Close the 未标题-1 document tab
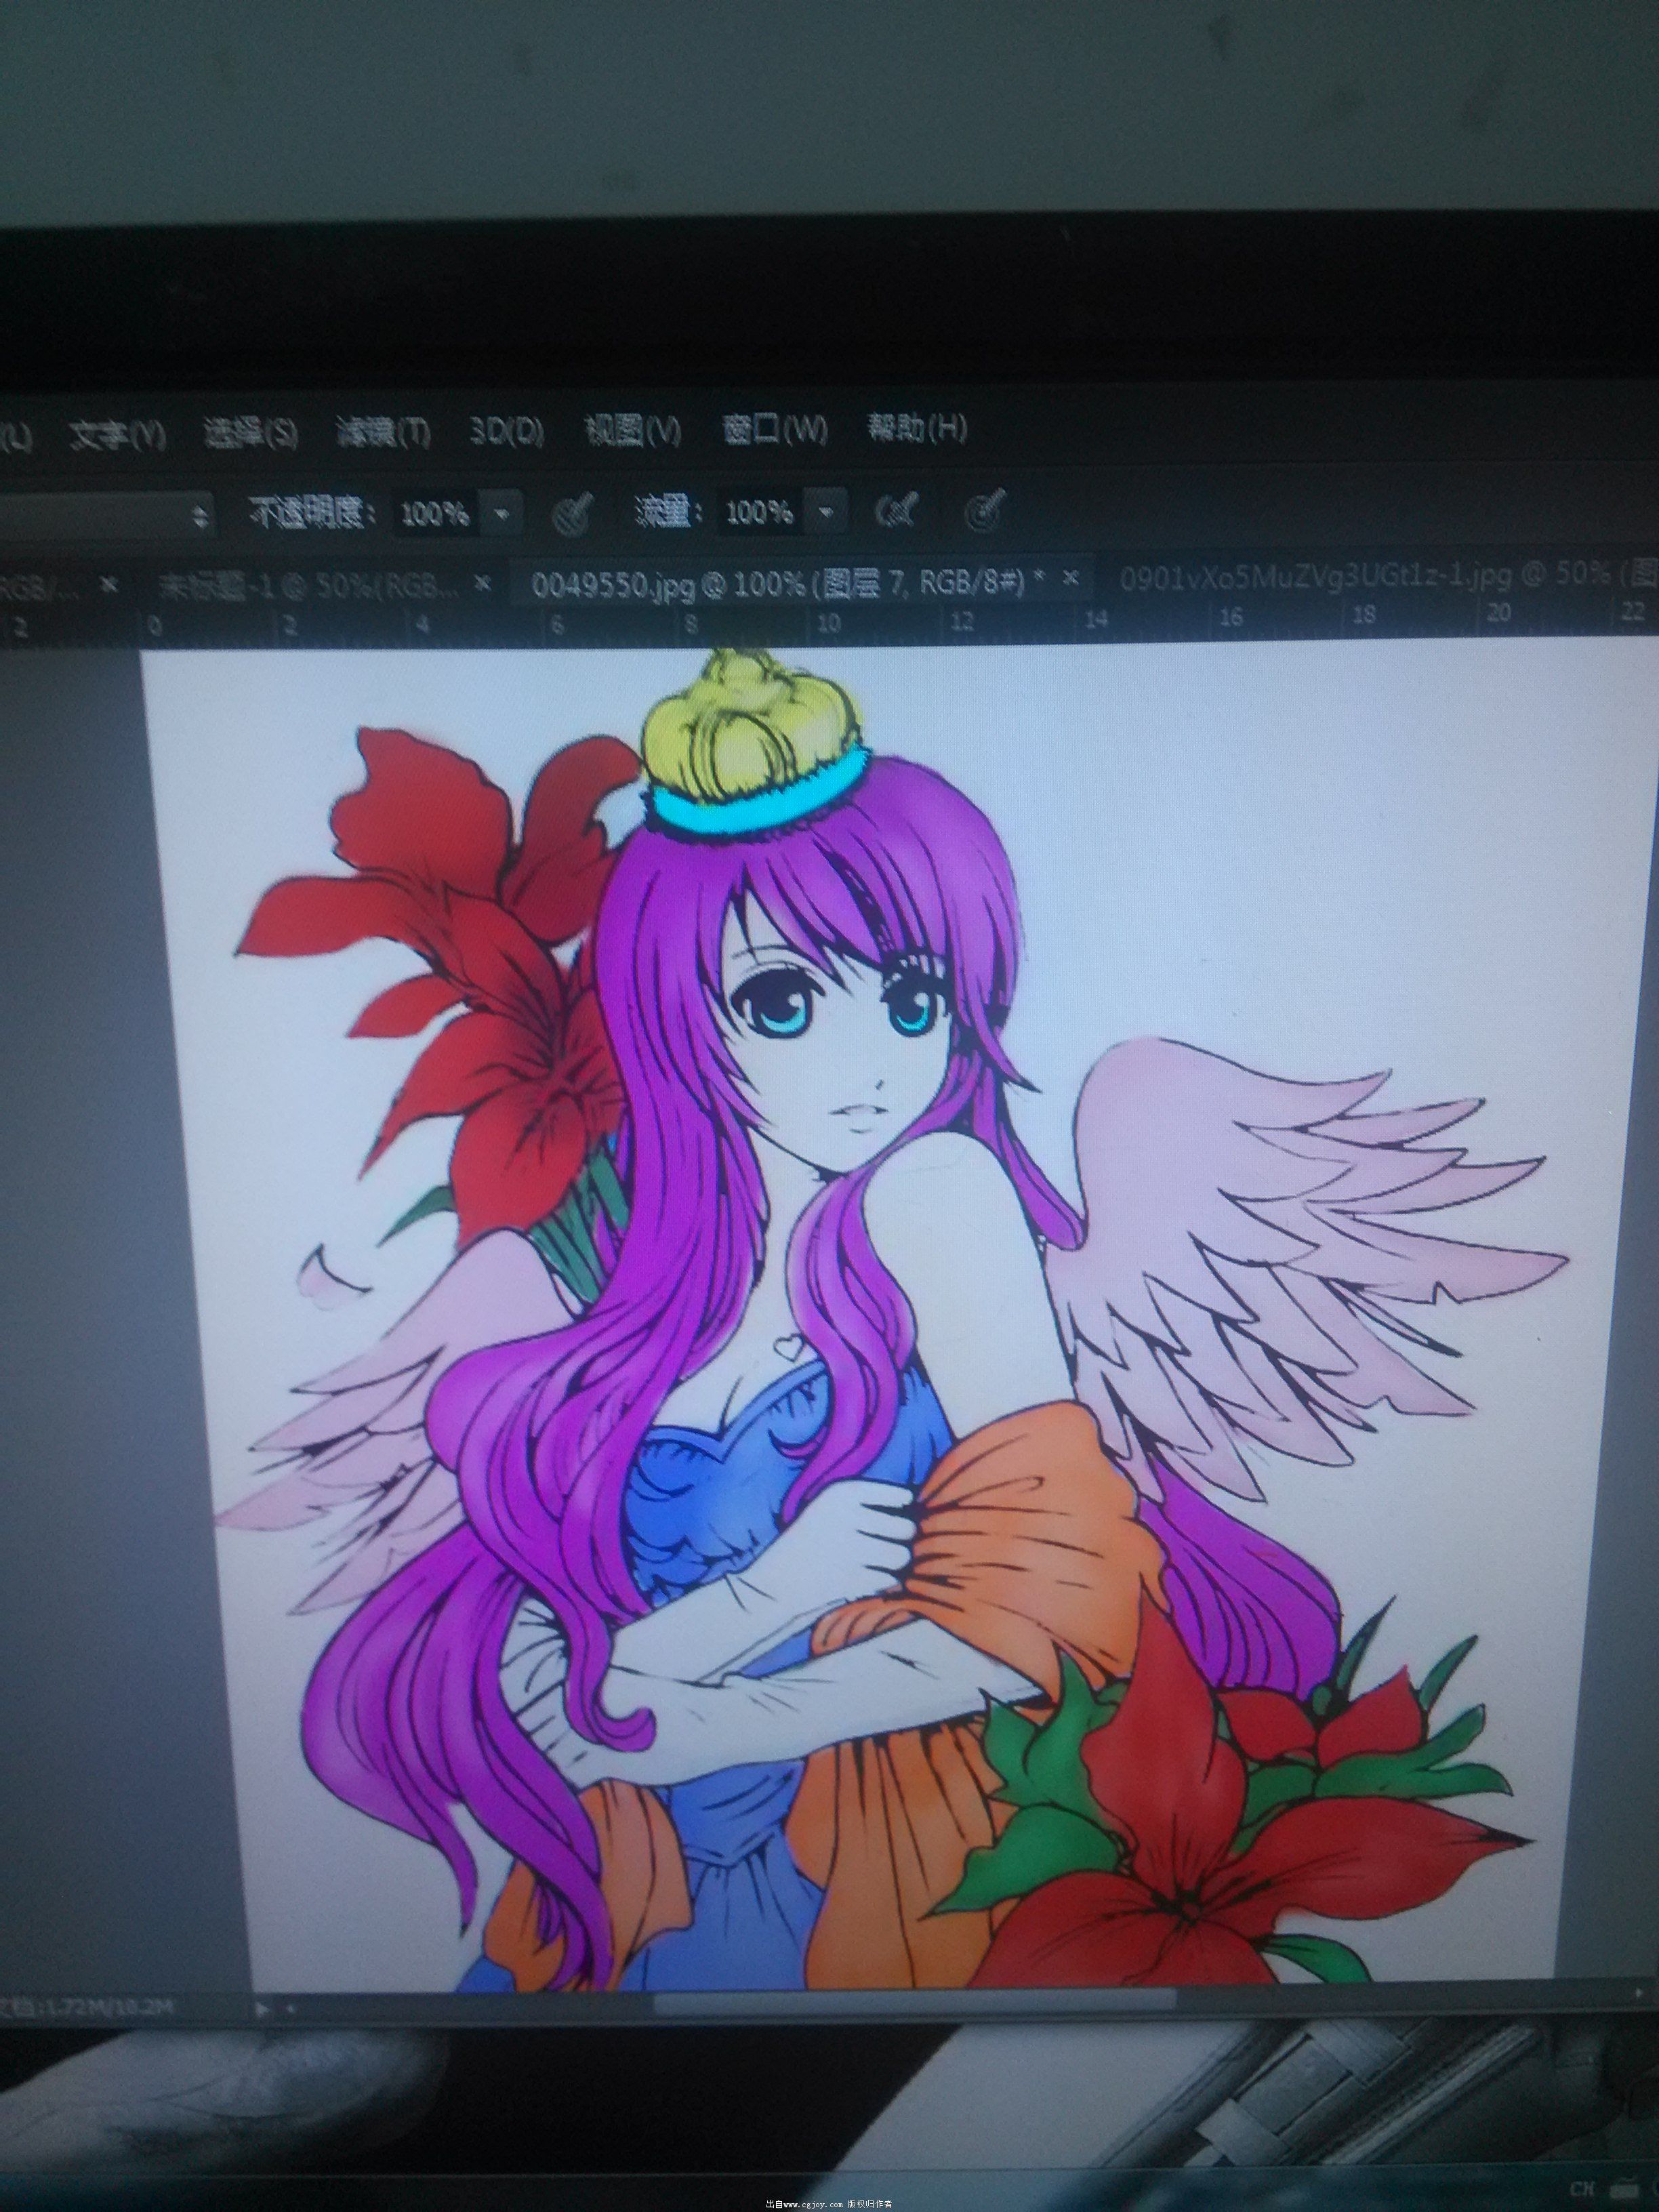Screen dimensions: 1659x2212 click(483, 582)
